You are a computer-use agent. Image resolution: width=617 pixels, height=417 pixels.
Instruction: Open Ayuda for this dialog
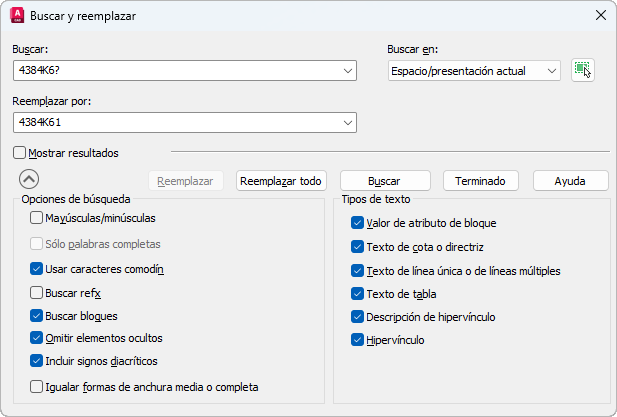(x=570, y=181)
